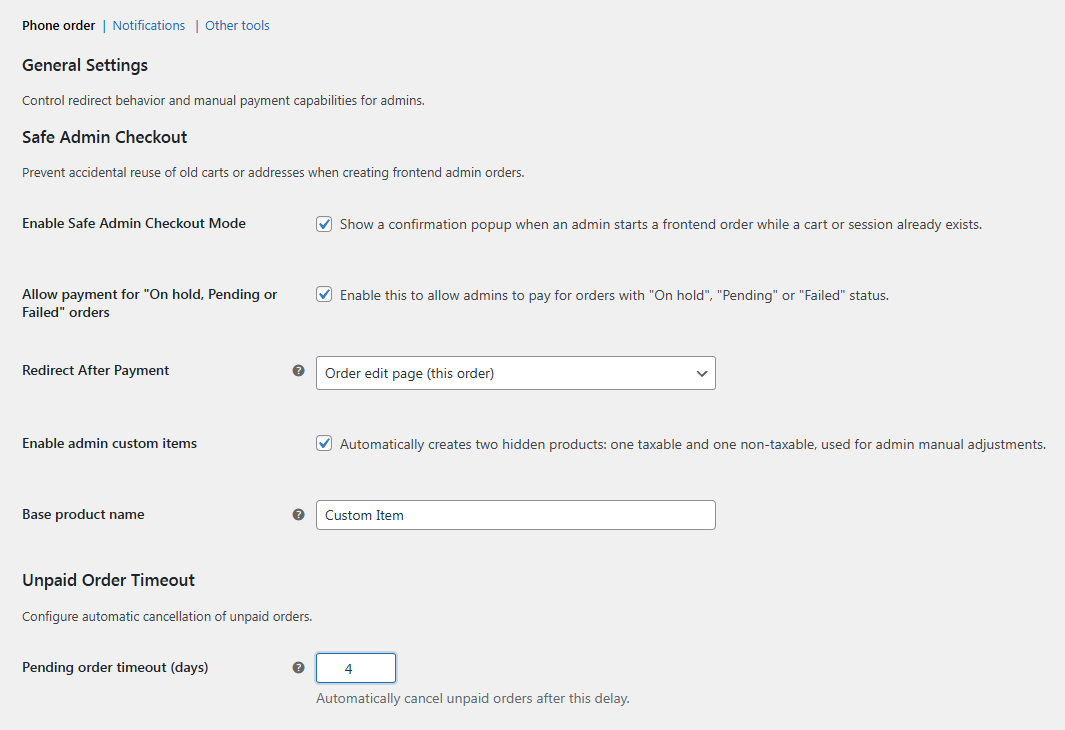Viewport: 1065px width, 730px height.
Task: Click the Pending order timeout help icon
Action: [x=298, y=668]
